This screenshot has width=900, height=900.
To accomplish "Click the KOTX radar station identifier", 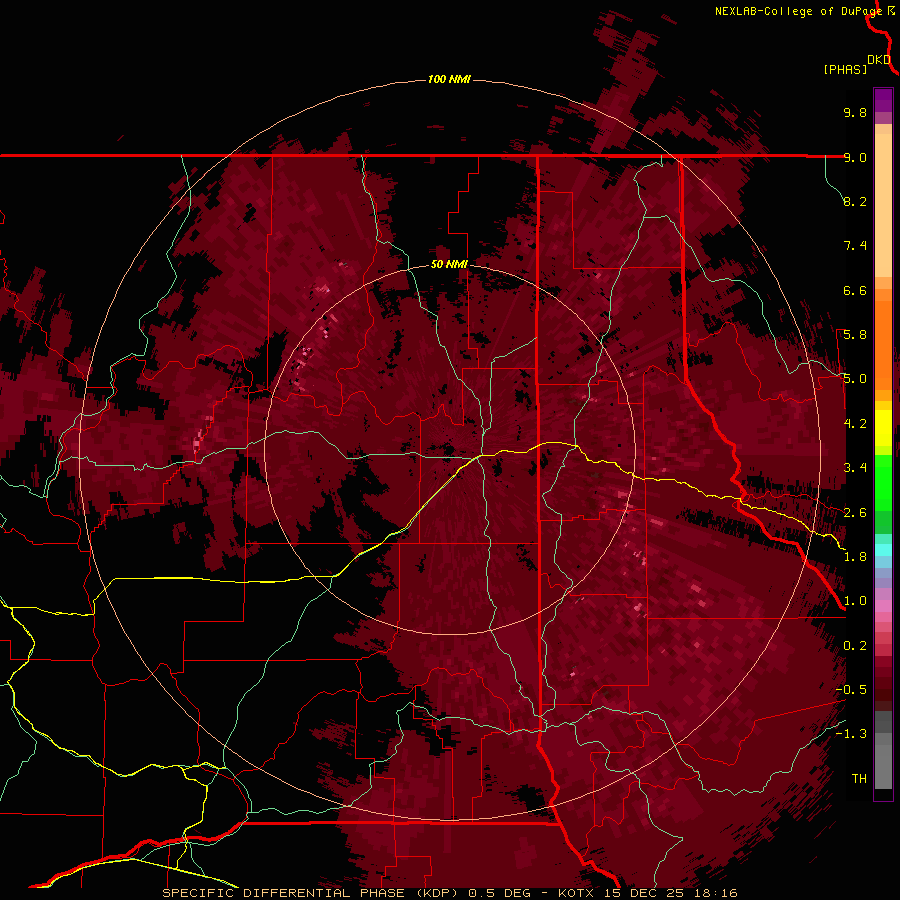I will point(577,893).
